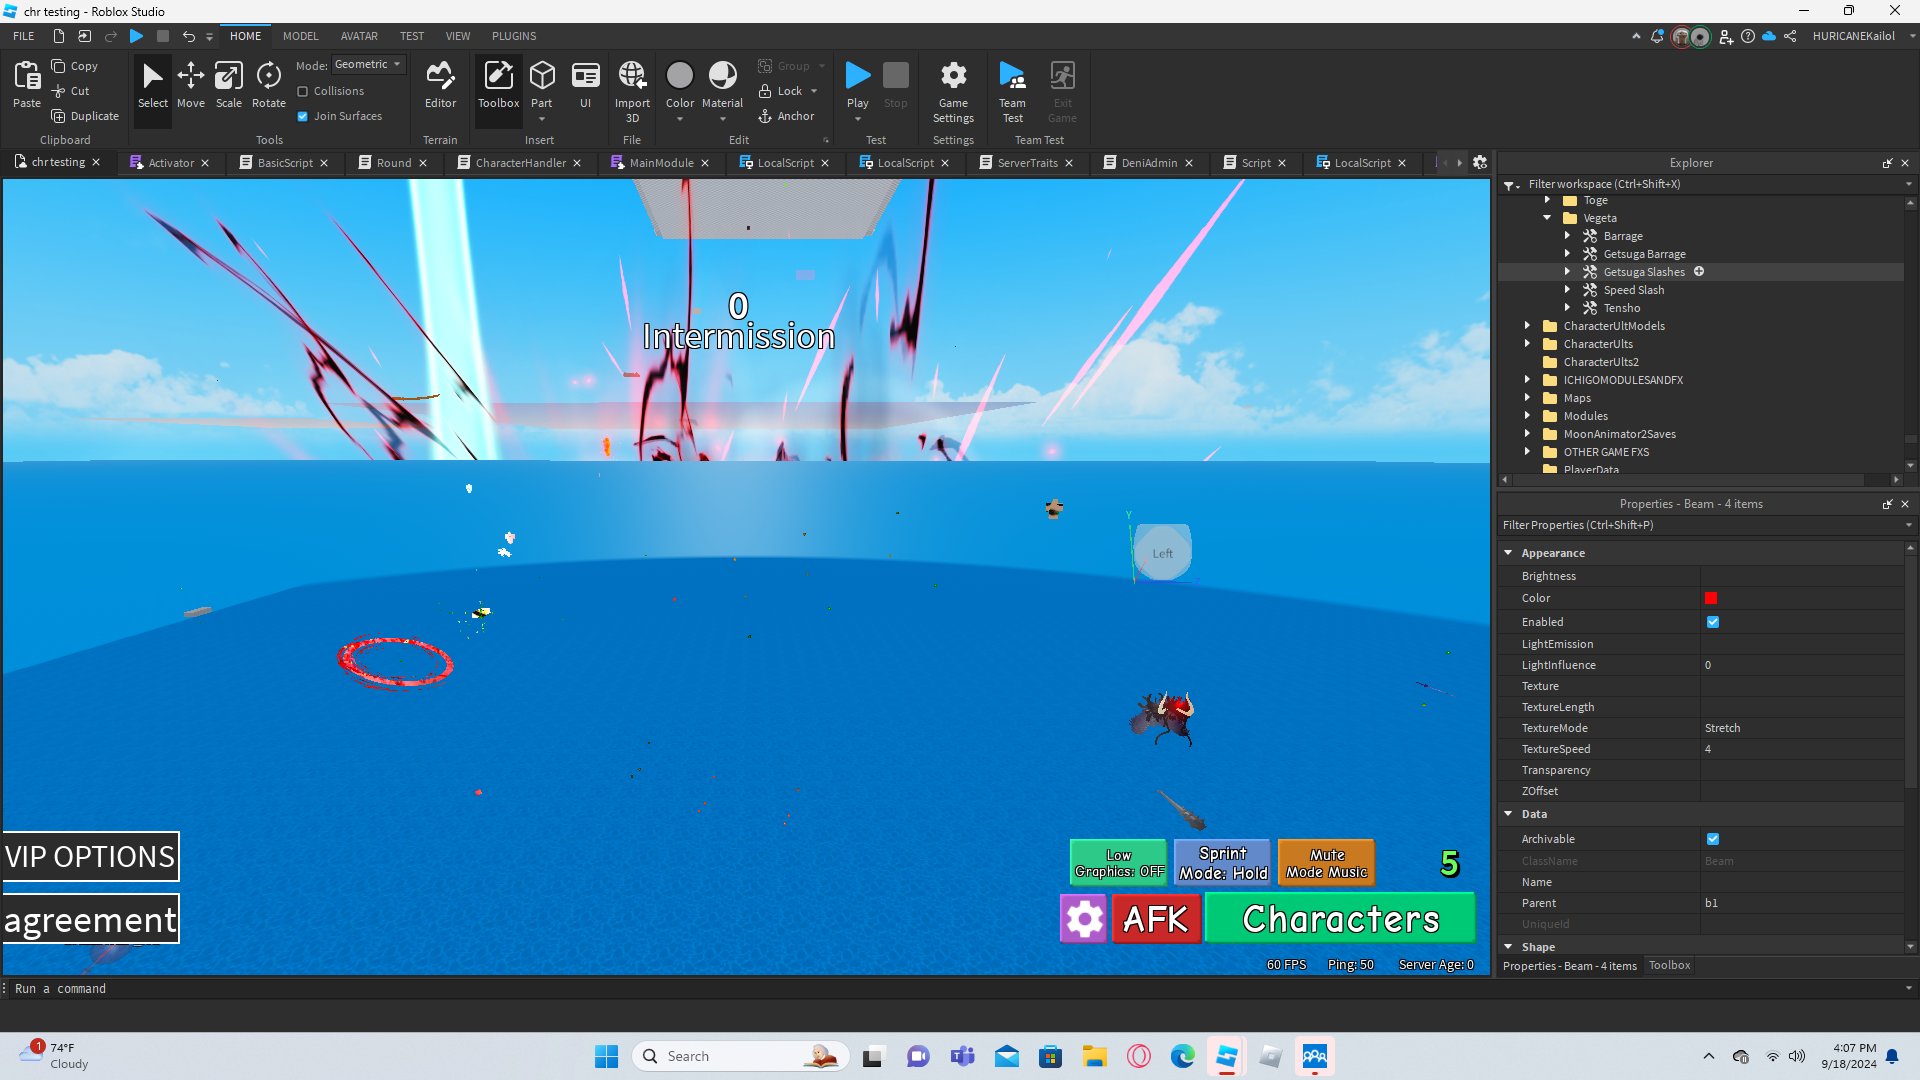Toggle the Enabled property checkbox
The height and width of the screenshot is (1080, 1920).
(1713, 622)
